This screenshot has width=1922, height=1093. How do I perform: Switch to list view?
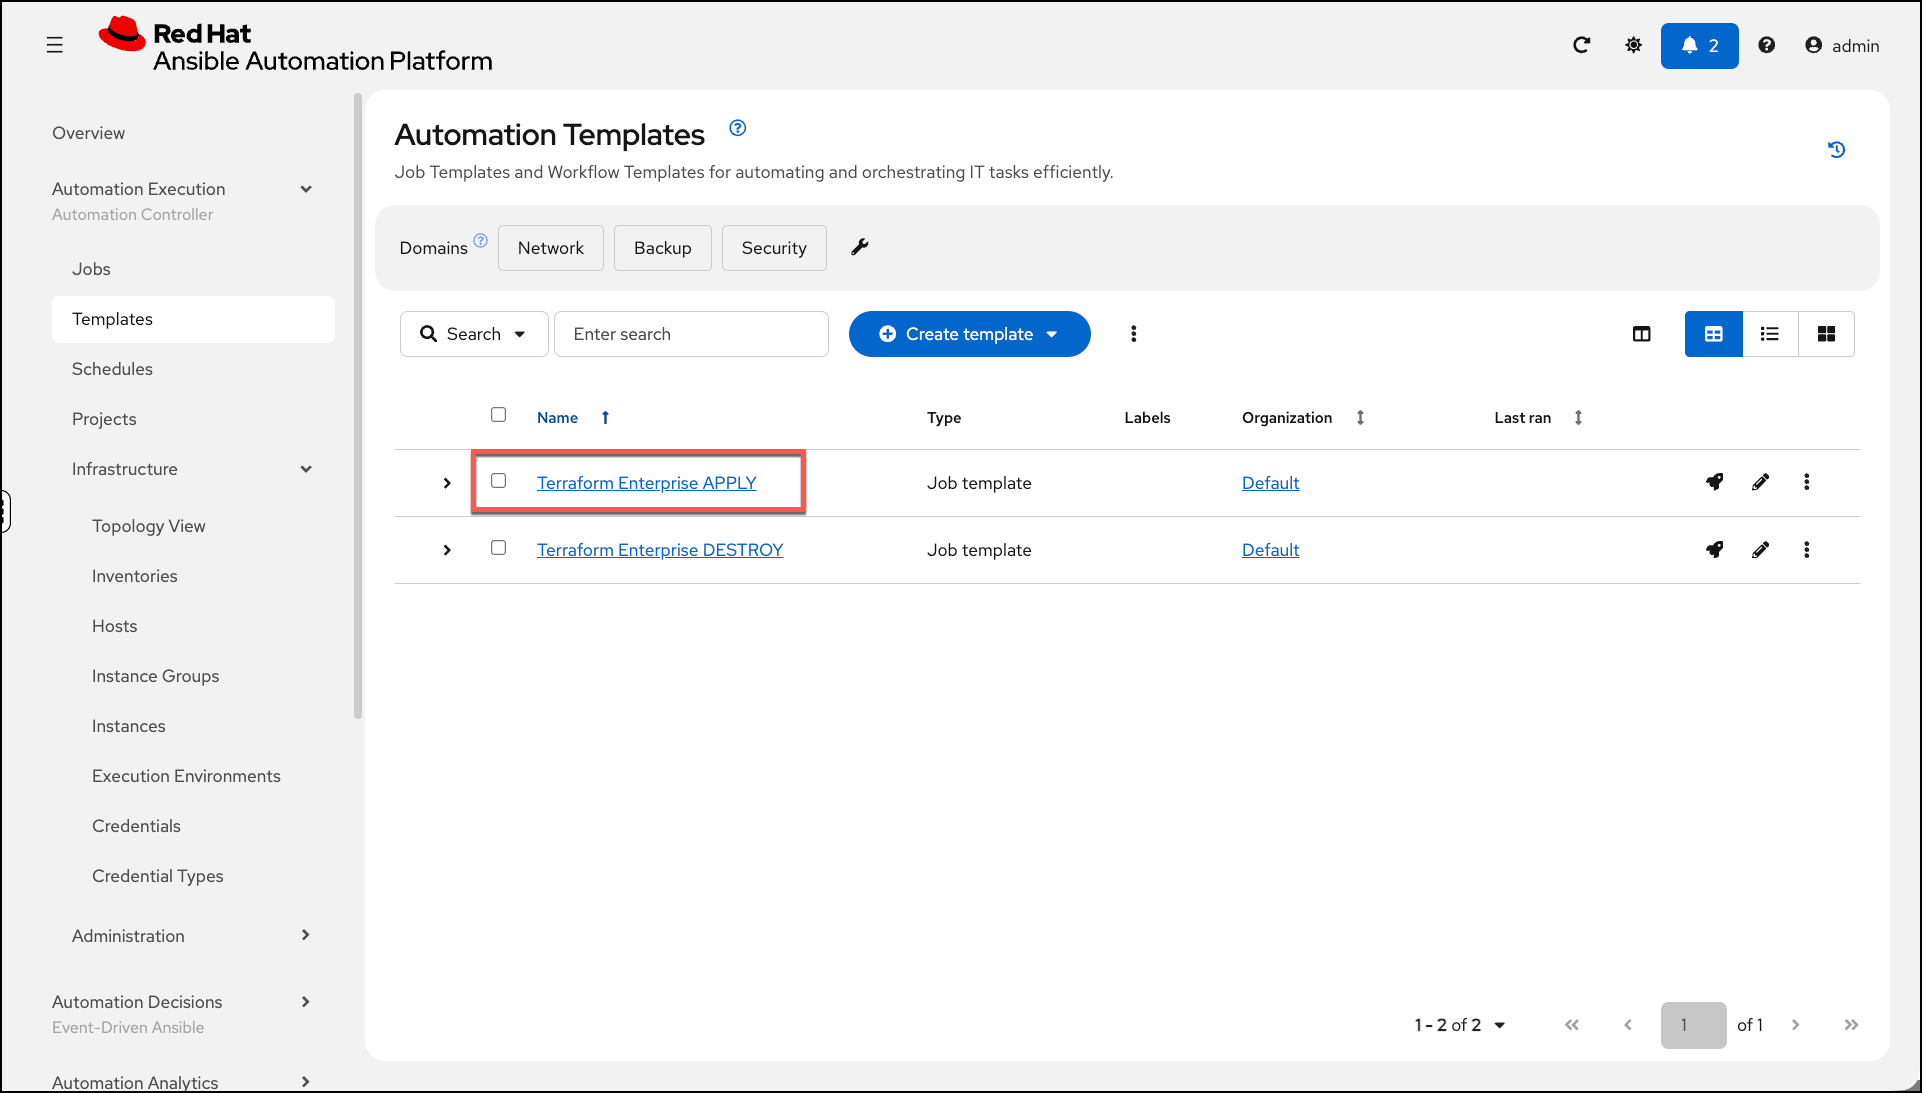point(1769,334)
